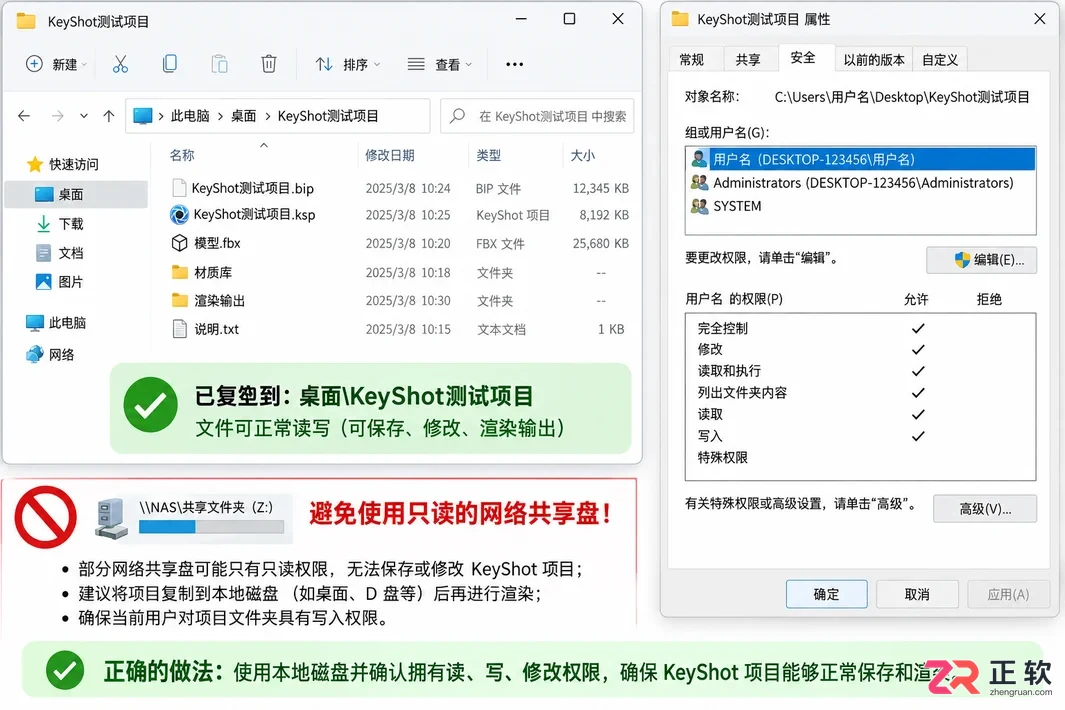The image size is (1065, 710).
Task: Click the 桌面 breadcrumb in address bar
Action: (243, 116)
